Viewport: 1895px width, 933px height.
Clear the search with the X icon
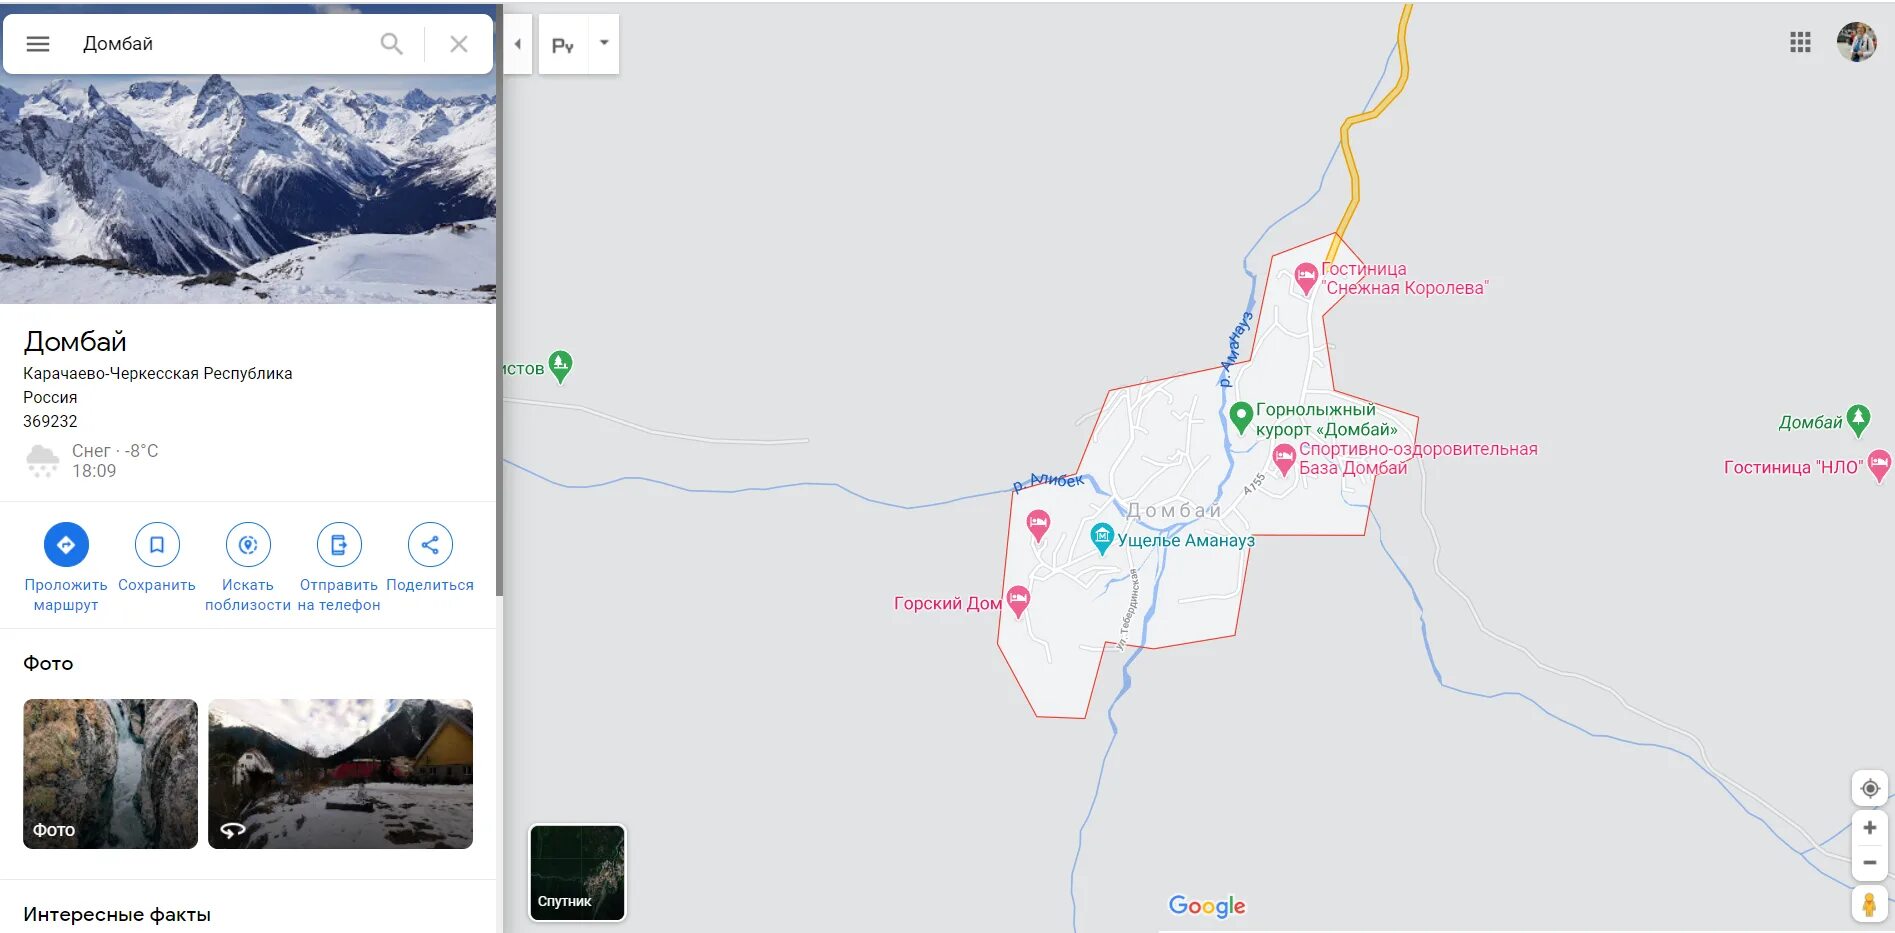(458, 44)
